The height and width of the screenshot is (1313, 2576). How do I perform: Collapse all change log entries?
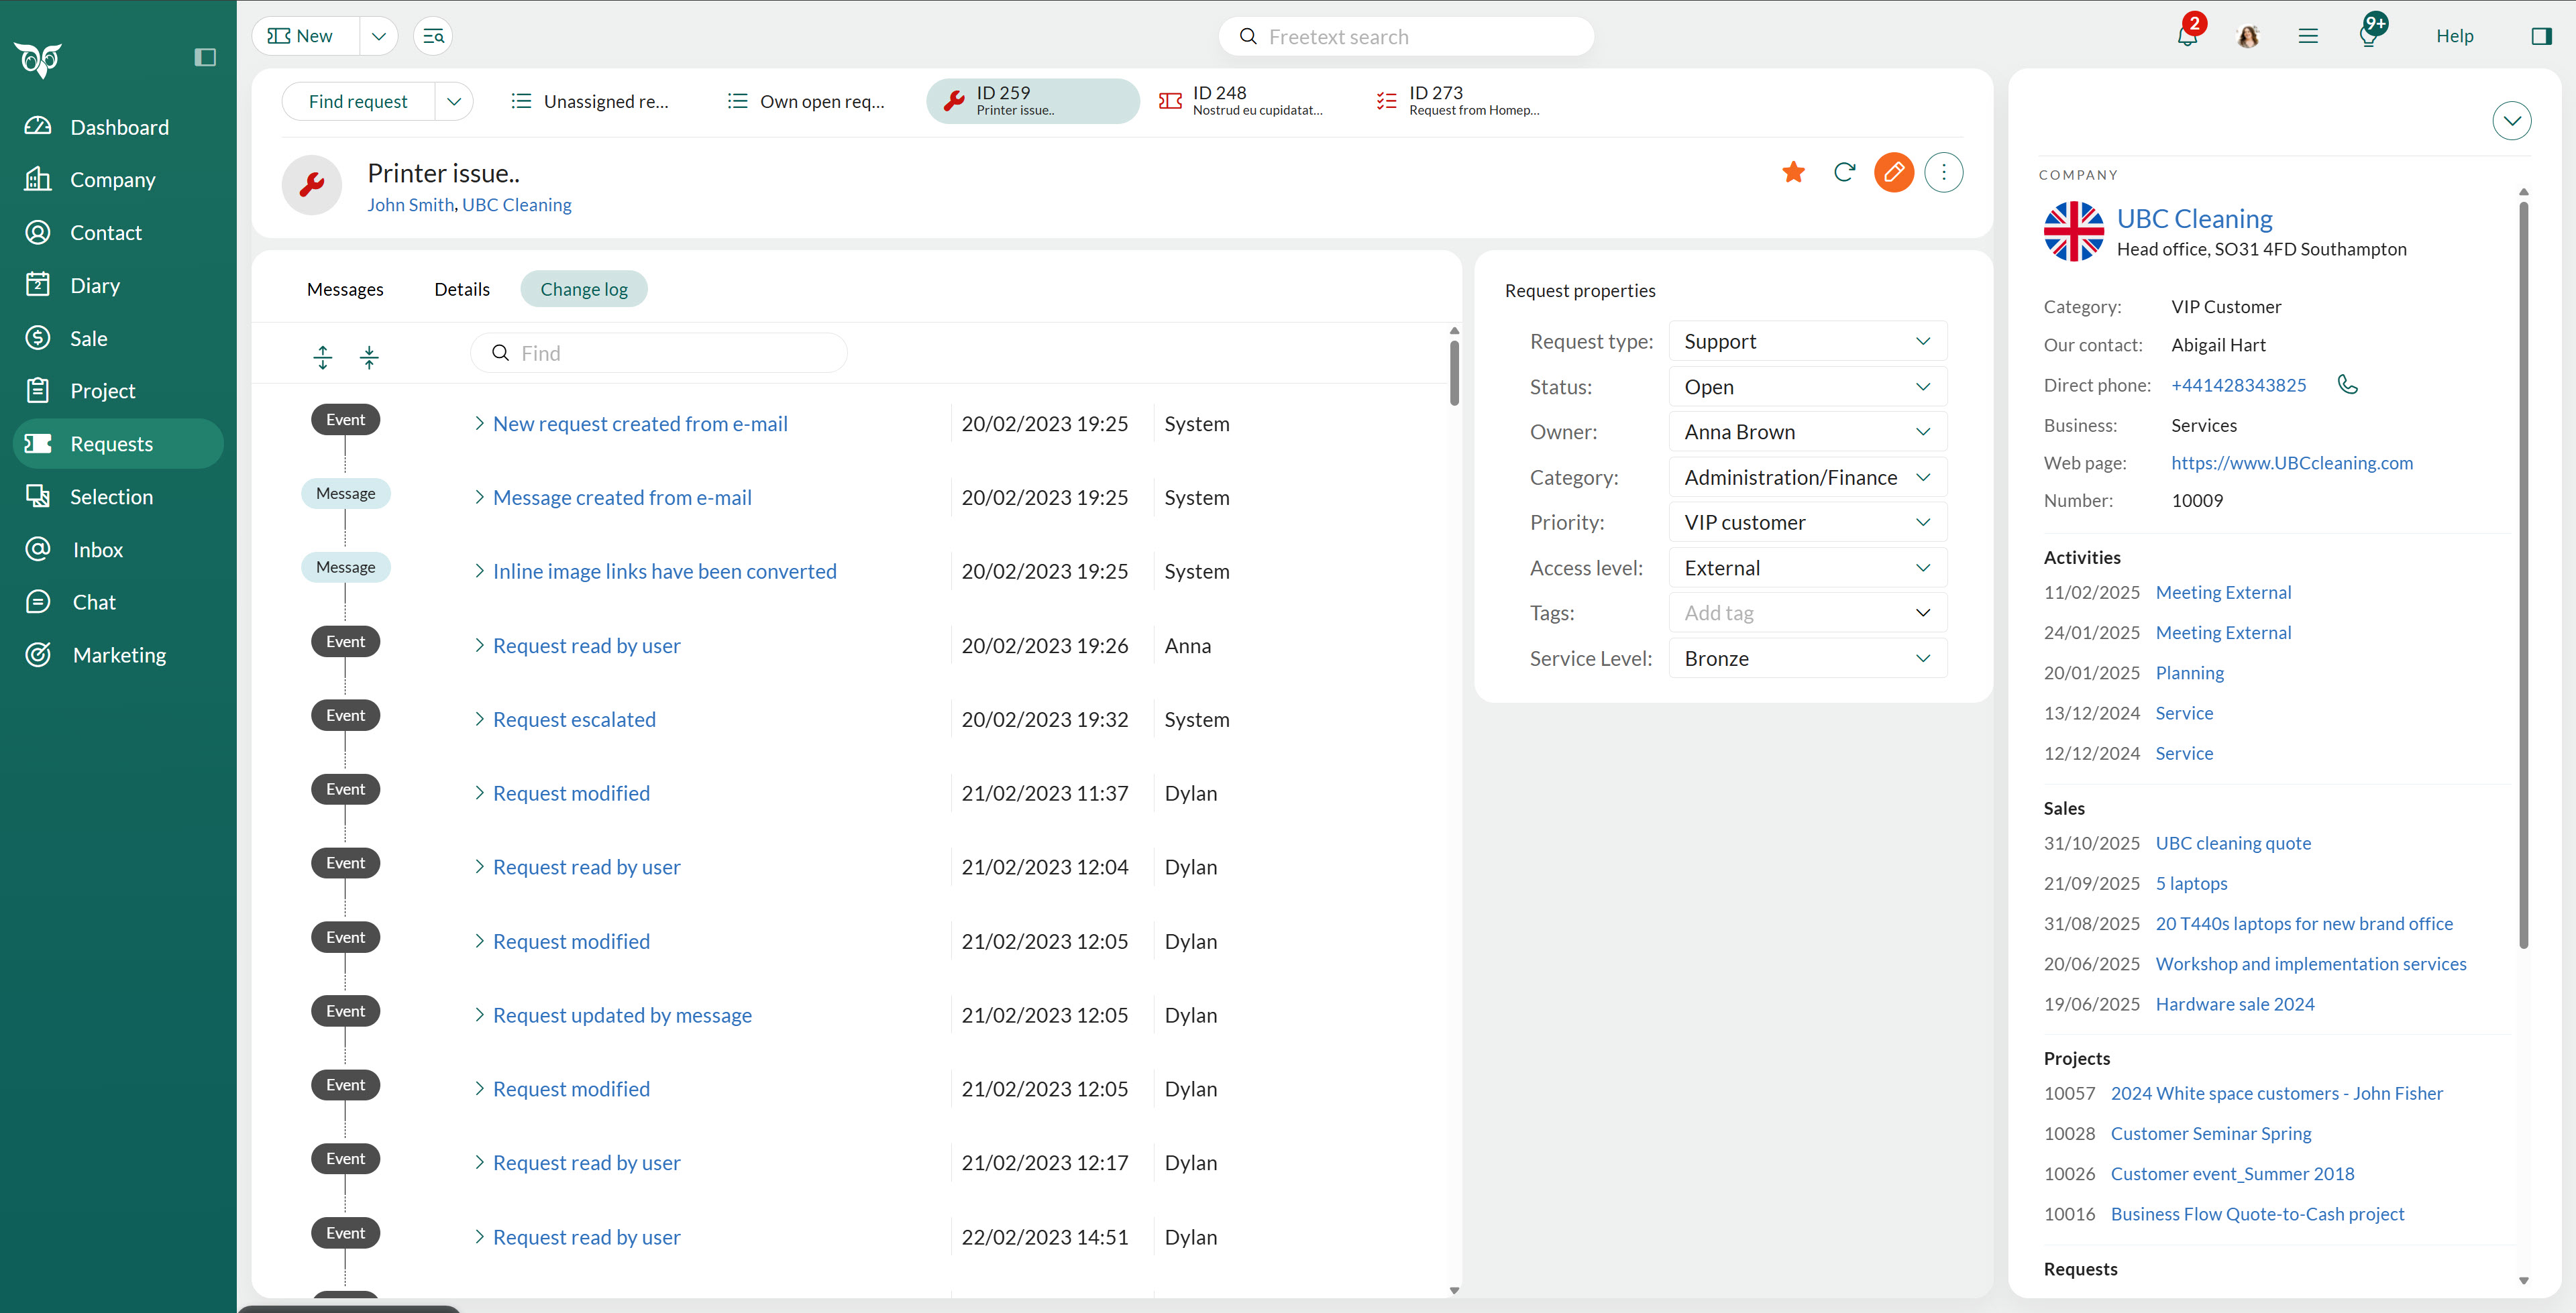369,357
